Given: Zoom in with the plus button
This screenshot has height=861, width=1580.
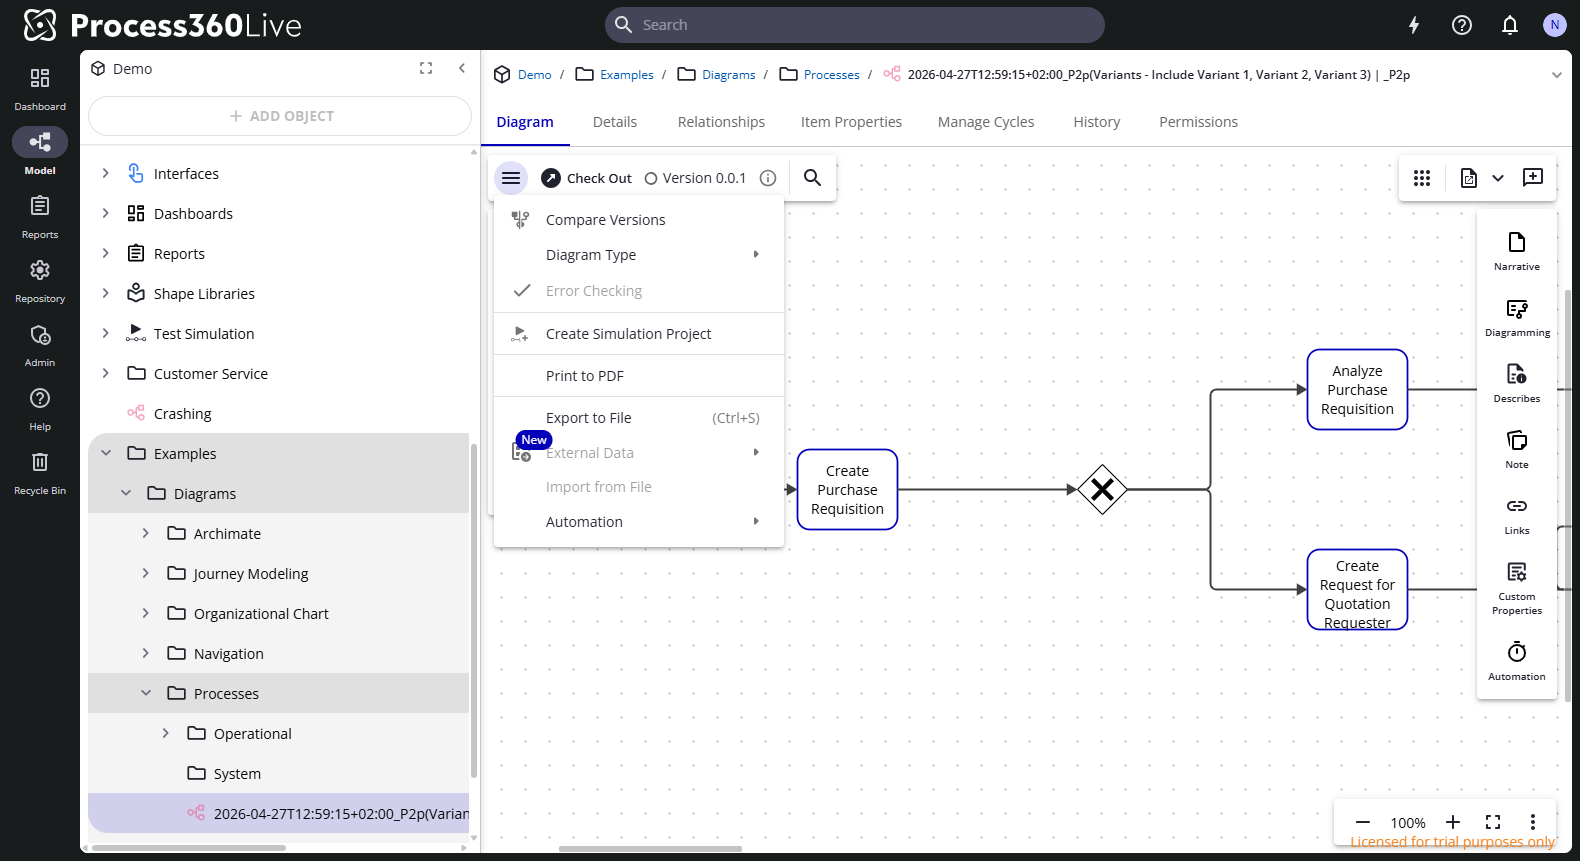Looking at the screenshot, I should [x=1453, y=822].
